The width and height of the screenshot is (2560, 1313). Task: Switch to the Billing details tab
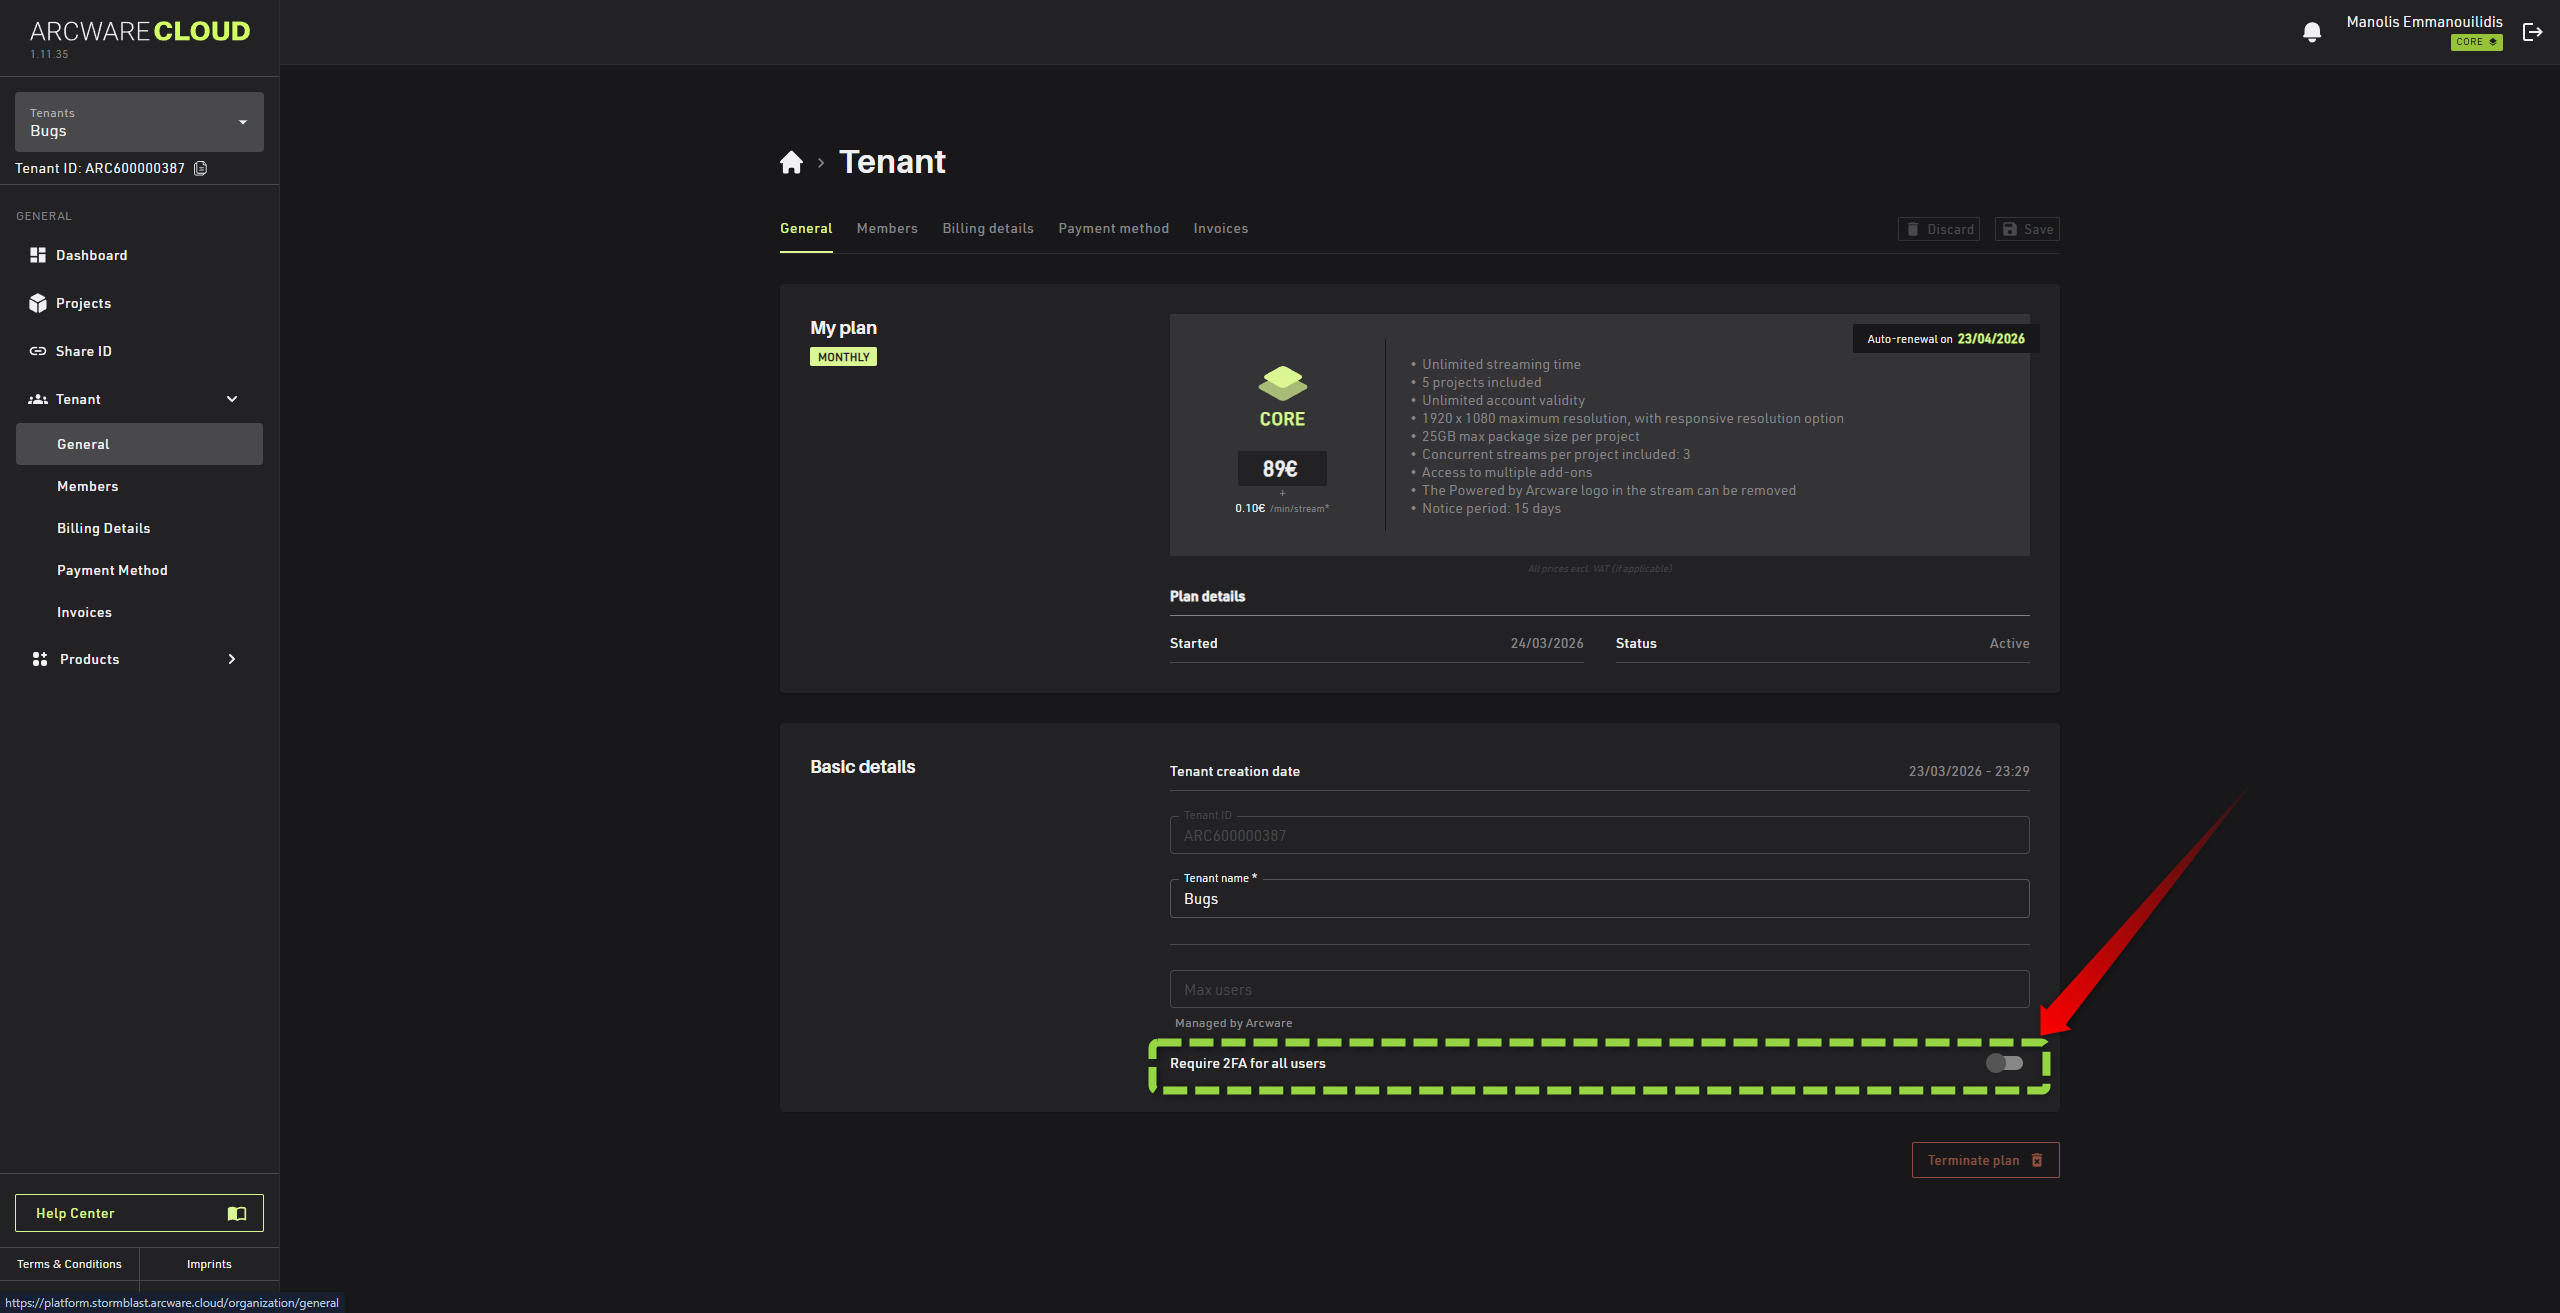[987, 228]
